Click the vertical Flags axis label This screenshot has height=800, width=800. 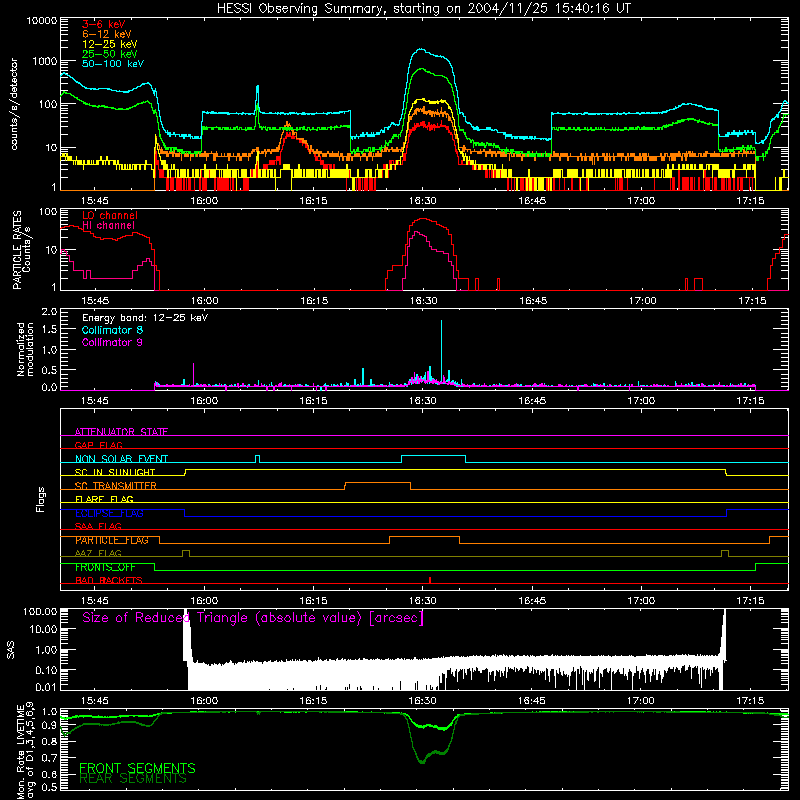coord(41,499)
